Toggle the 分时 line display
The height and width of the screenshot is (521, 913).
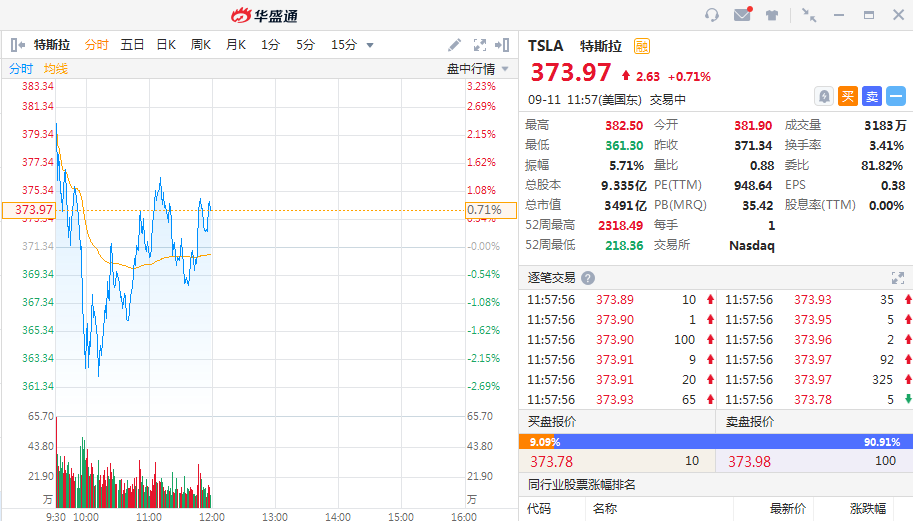pos(21,69)
